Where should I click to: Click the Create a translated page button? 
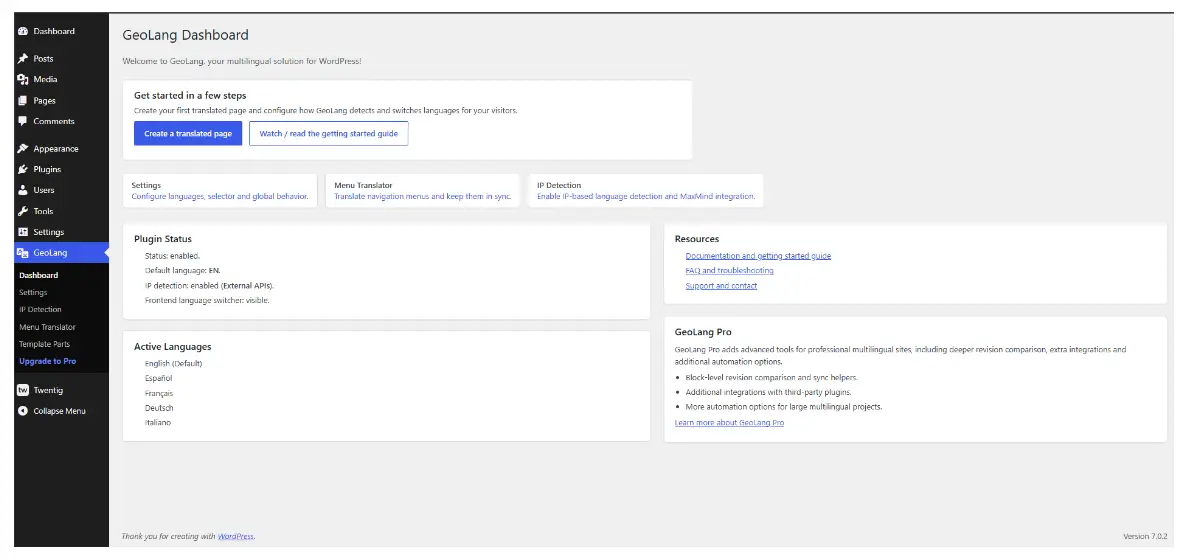click(x=188, y=133)
